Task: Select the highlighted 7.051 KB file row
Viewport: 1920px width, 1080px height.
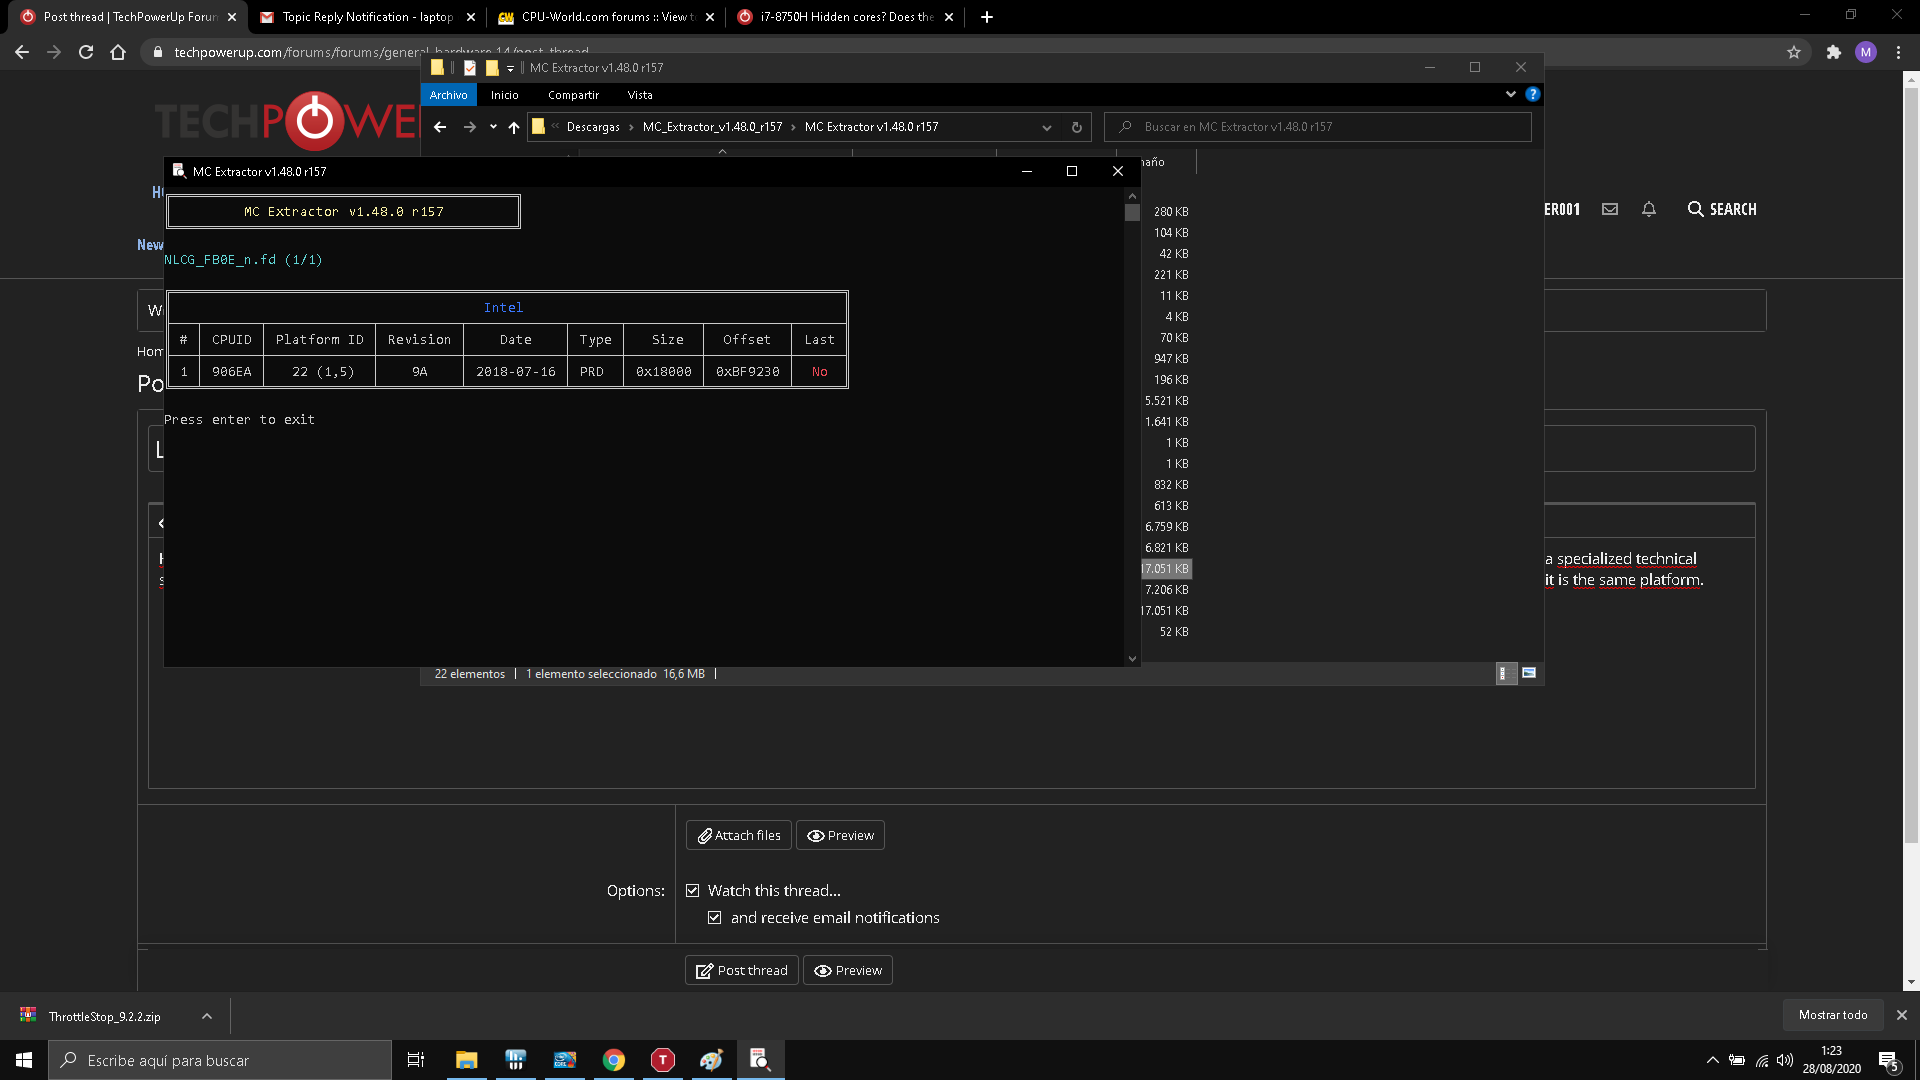Action: (x=1166, y=569)
